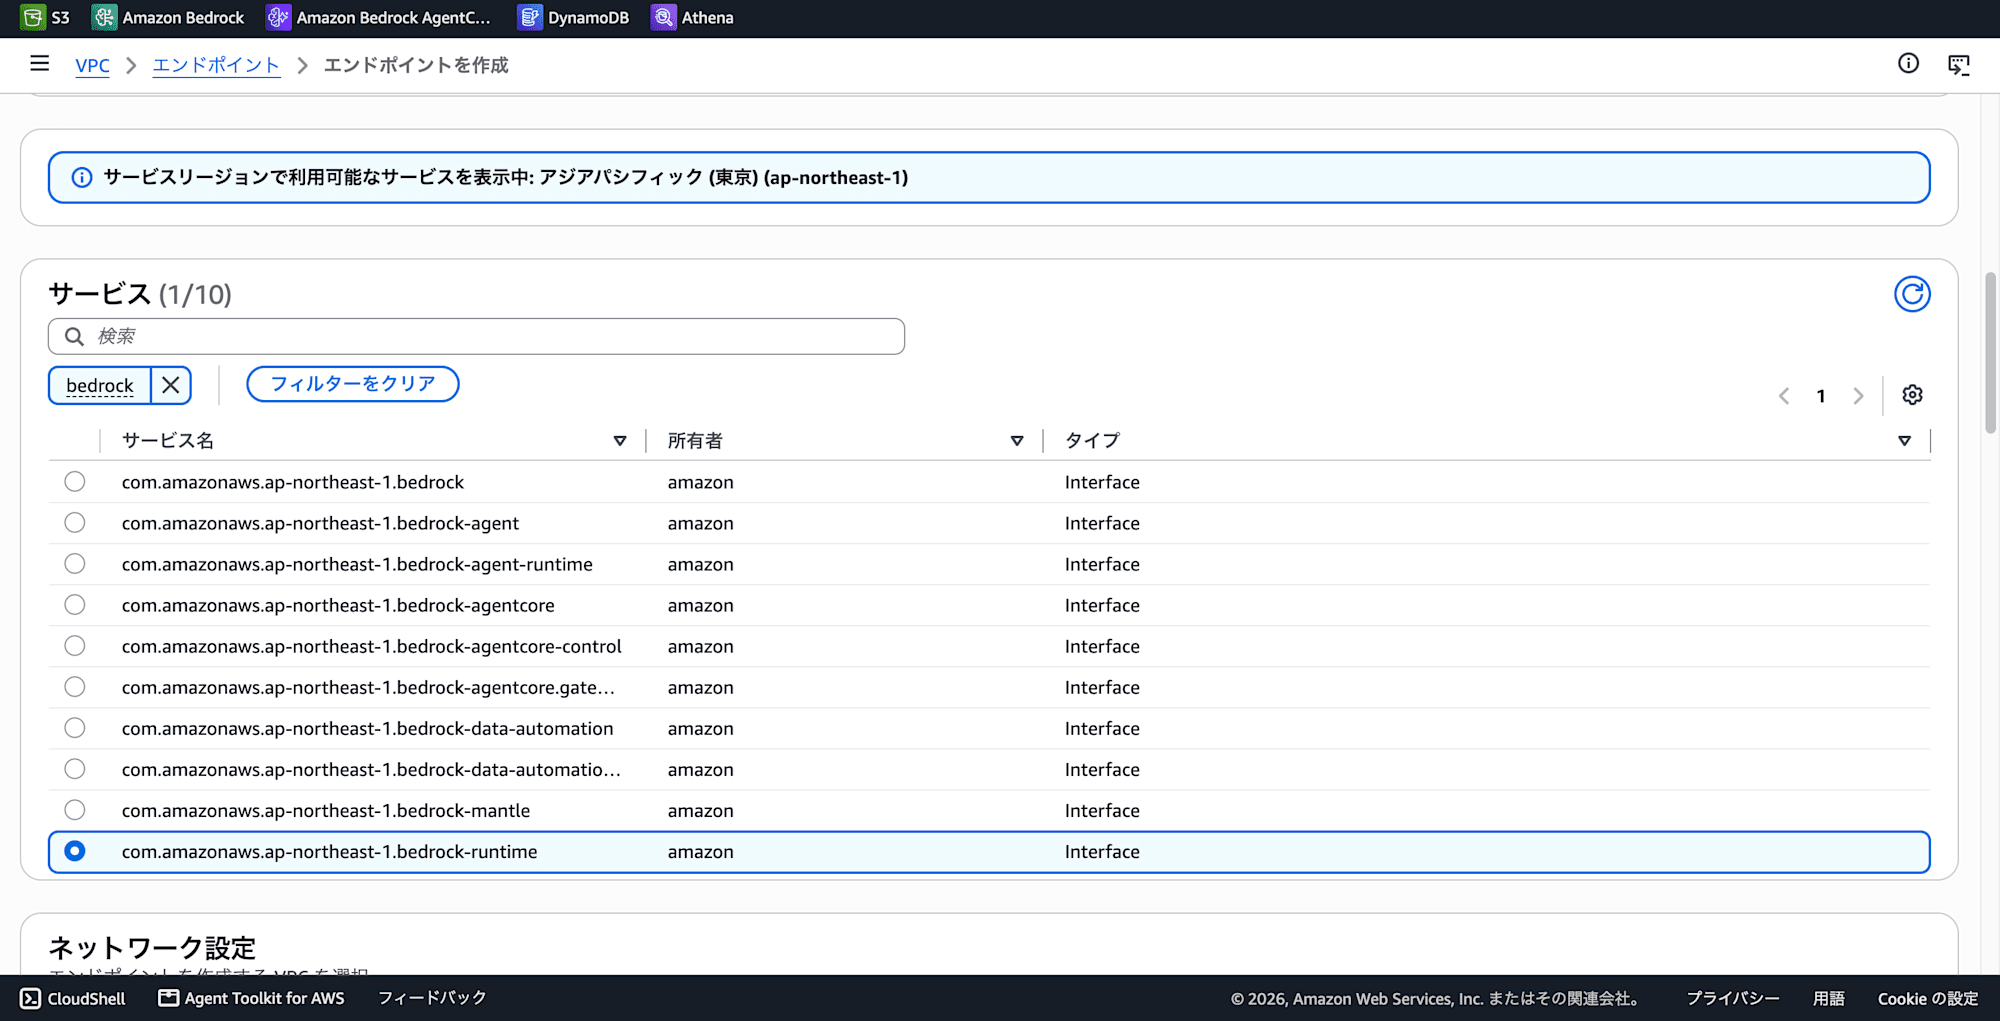This screenshot has height=1021, width=2000.
Task: Open the Amazon Bedrock shortcut icon
Action: point(104,17)
